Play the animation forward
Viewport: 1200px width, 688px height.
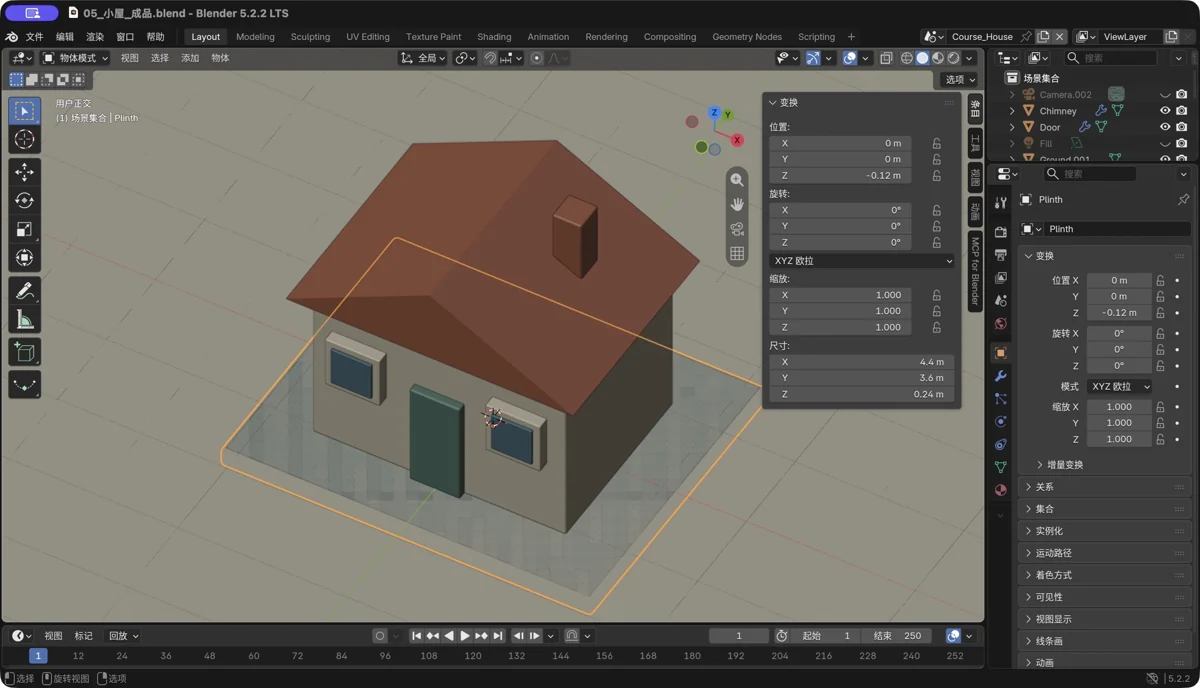[x=465, y=636]
